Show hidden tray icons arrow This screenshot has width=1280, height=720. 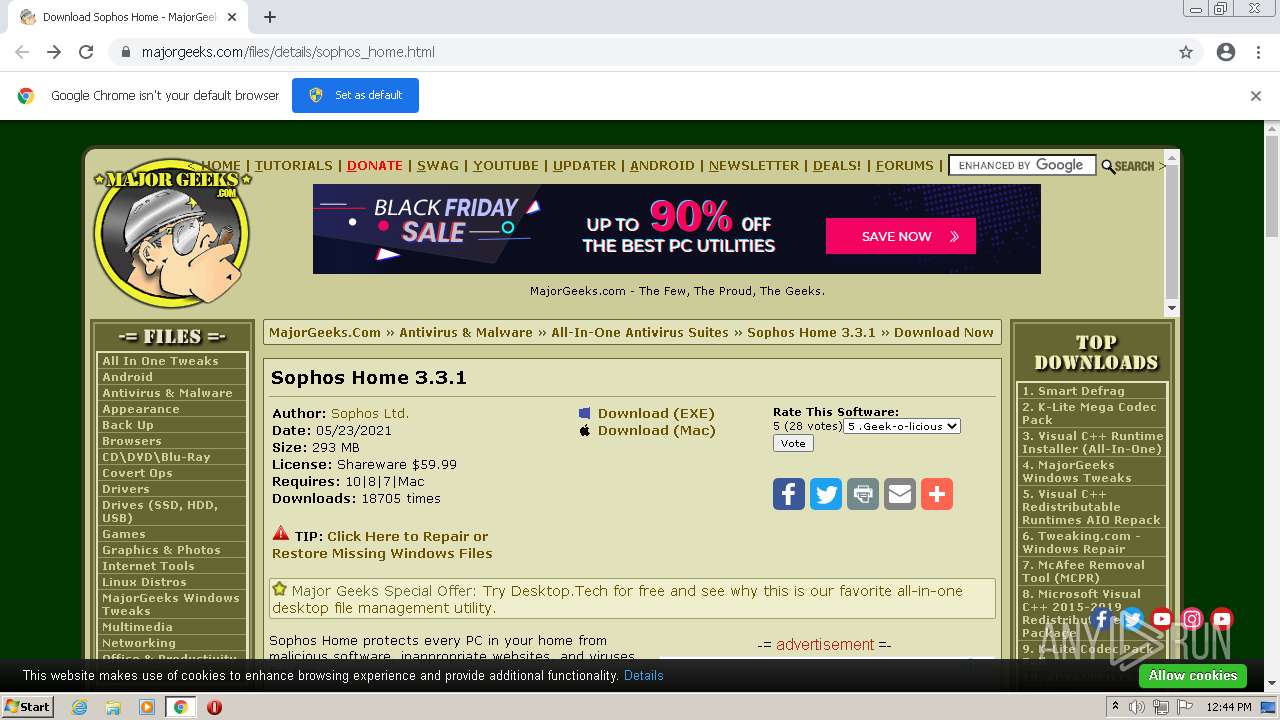click(x=1115, y=707)
